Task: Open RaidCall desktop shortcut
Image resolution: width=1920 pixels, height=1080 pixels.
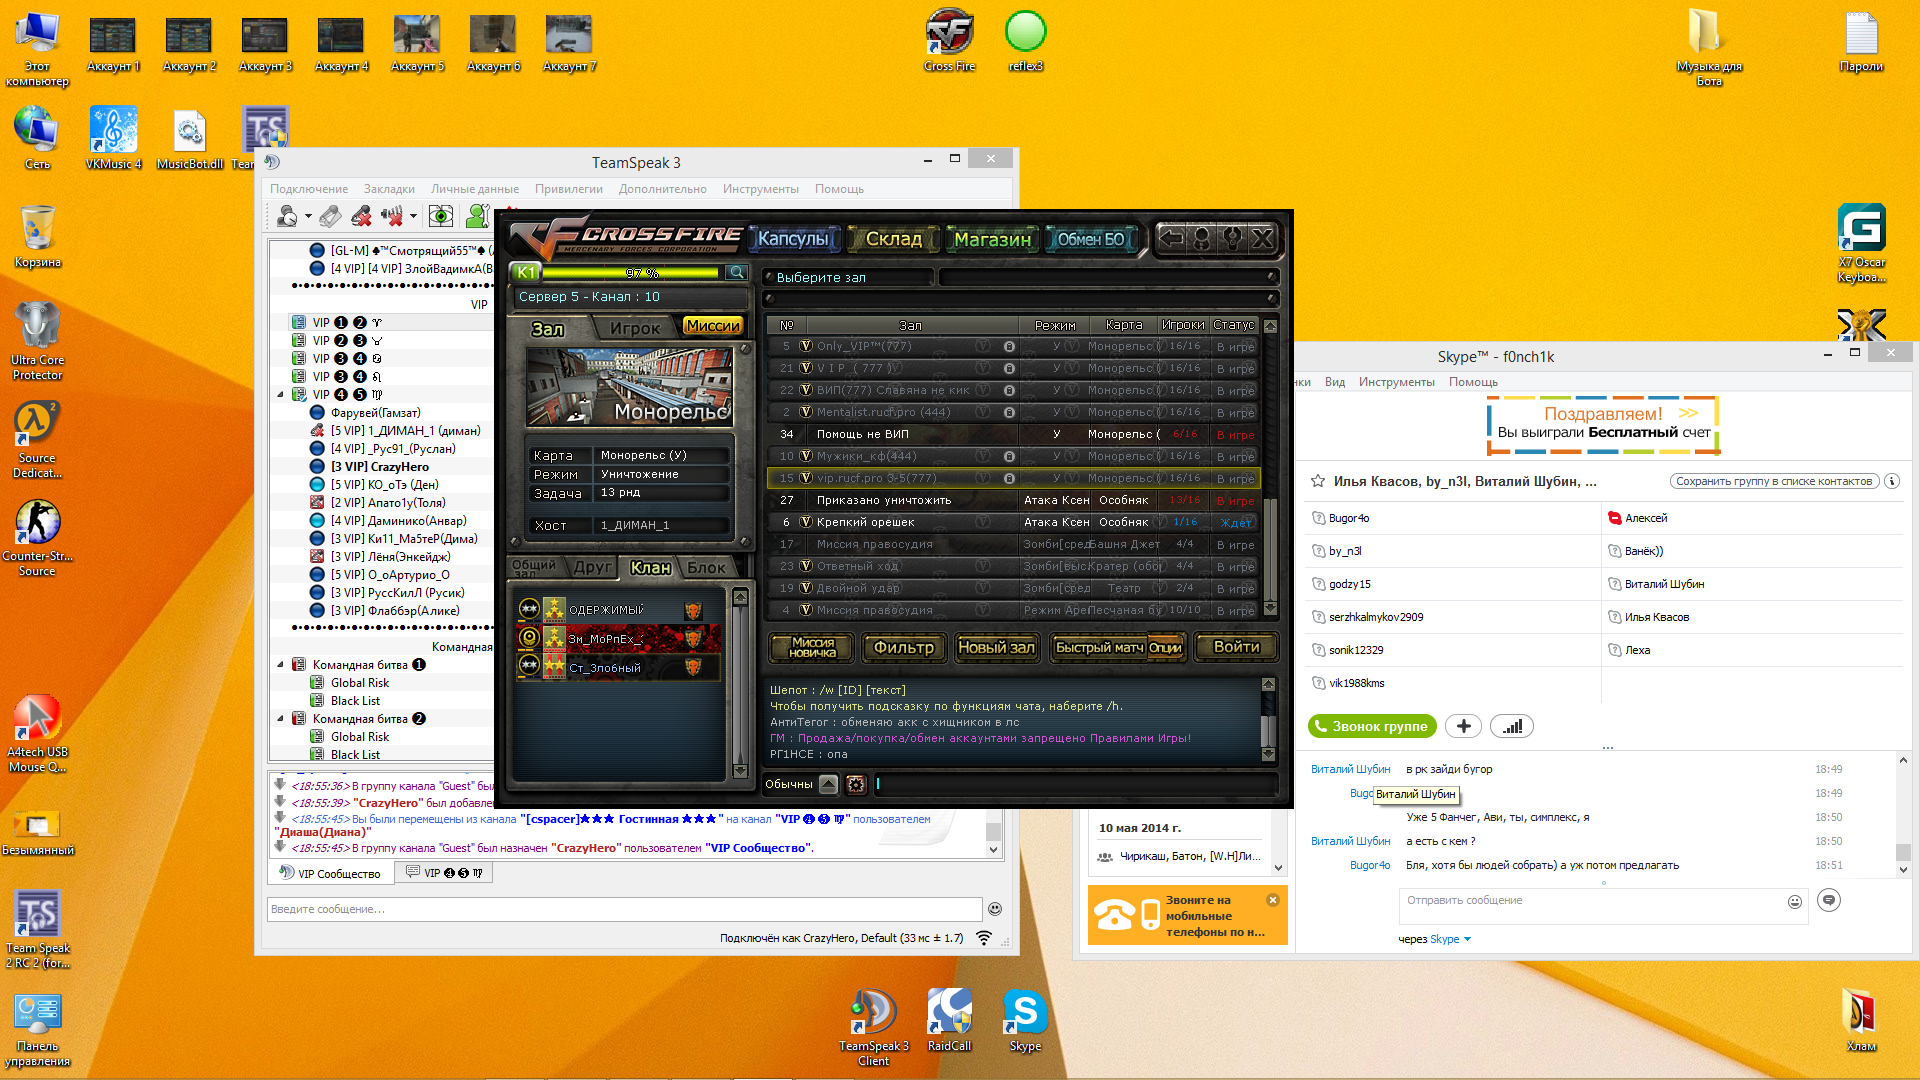Action: tap(949, 1020)
